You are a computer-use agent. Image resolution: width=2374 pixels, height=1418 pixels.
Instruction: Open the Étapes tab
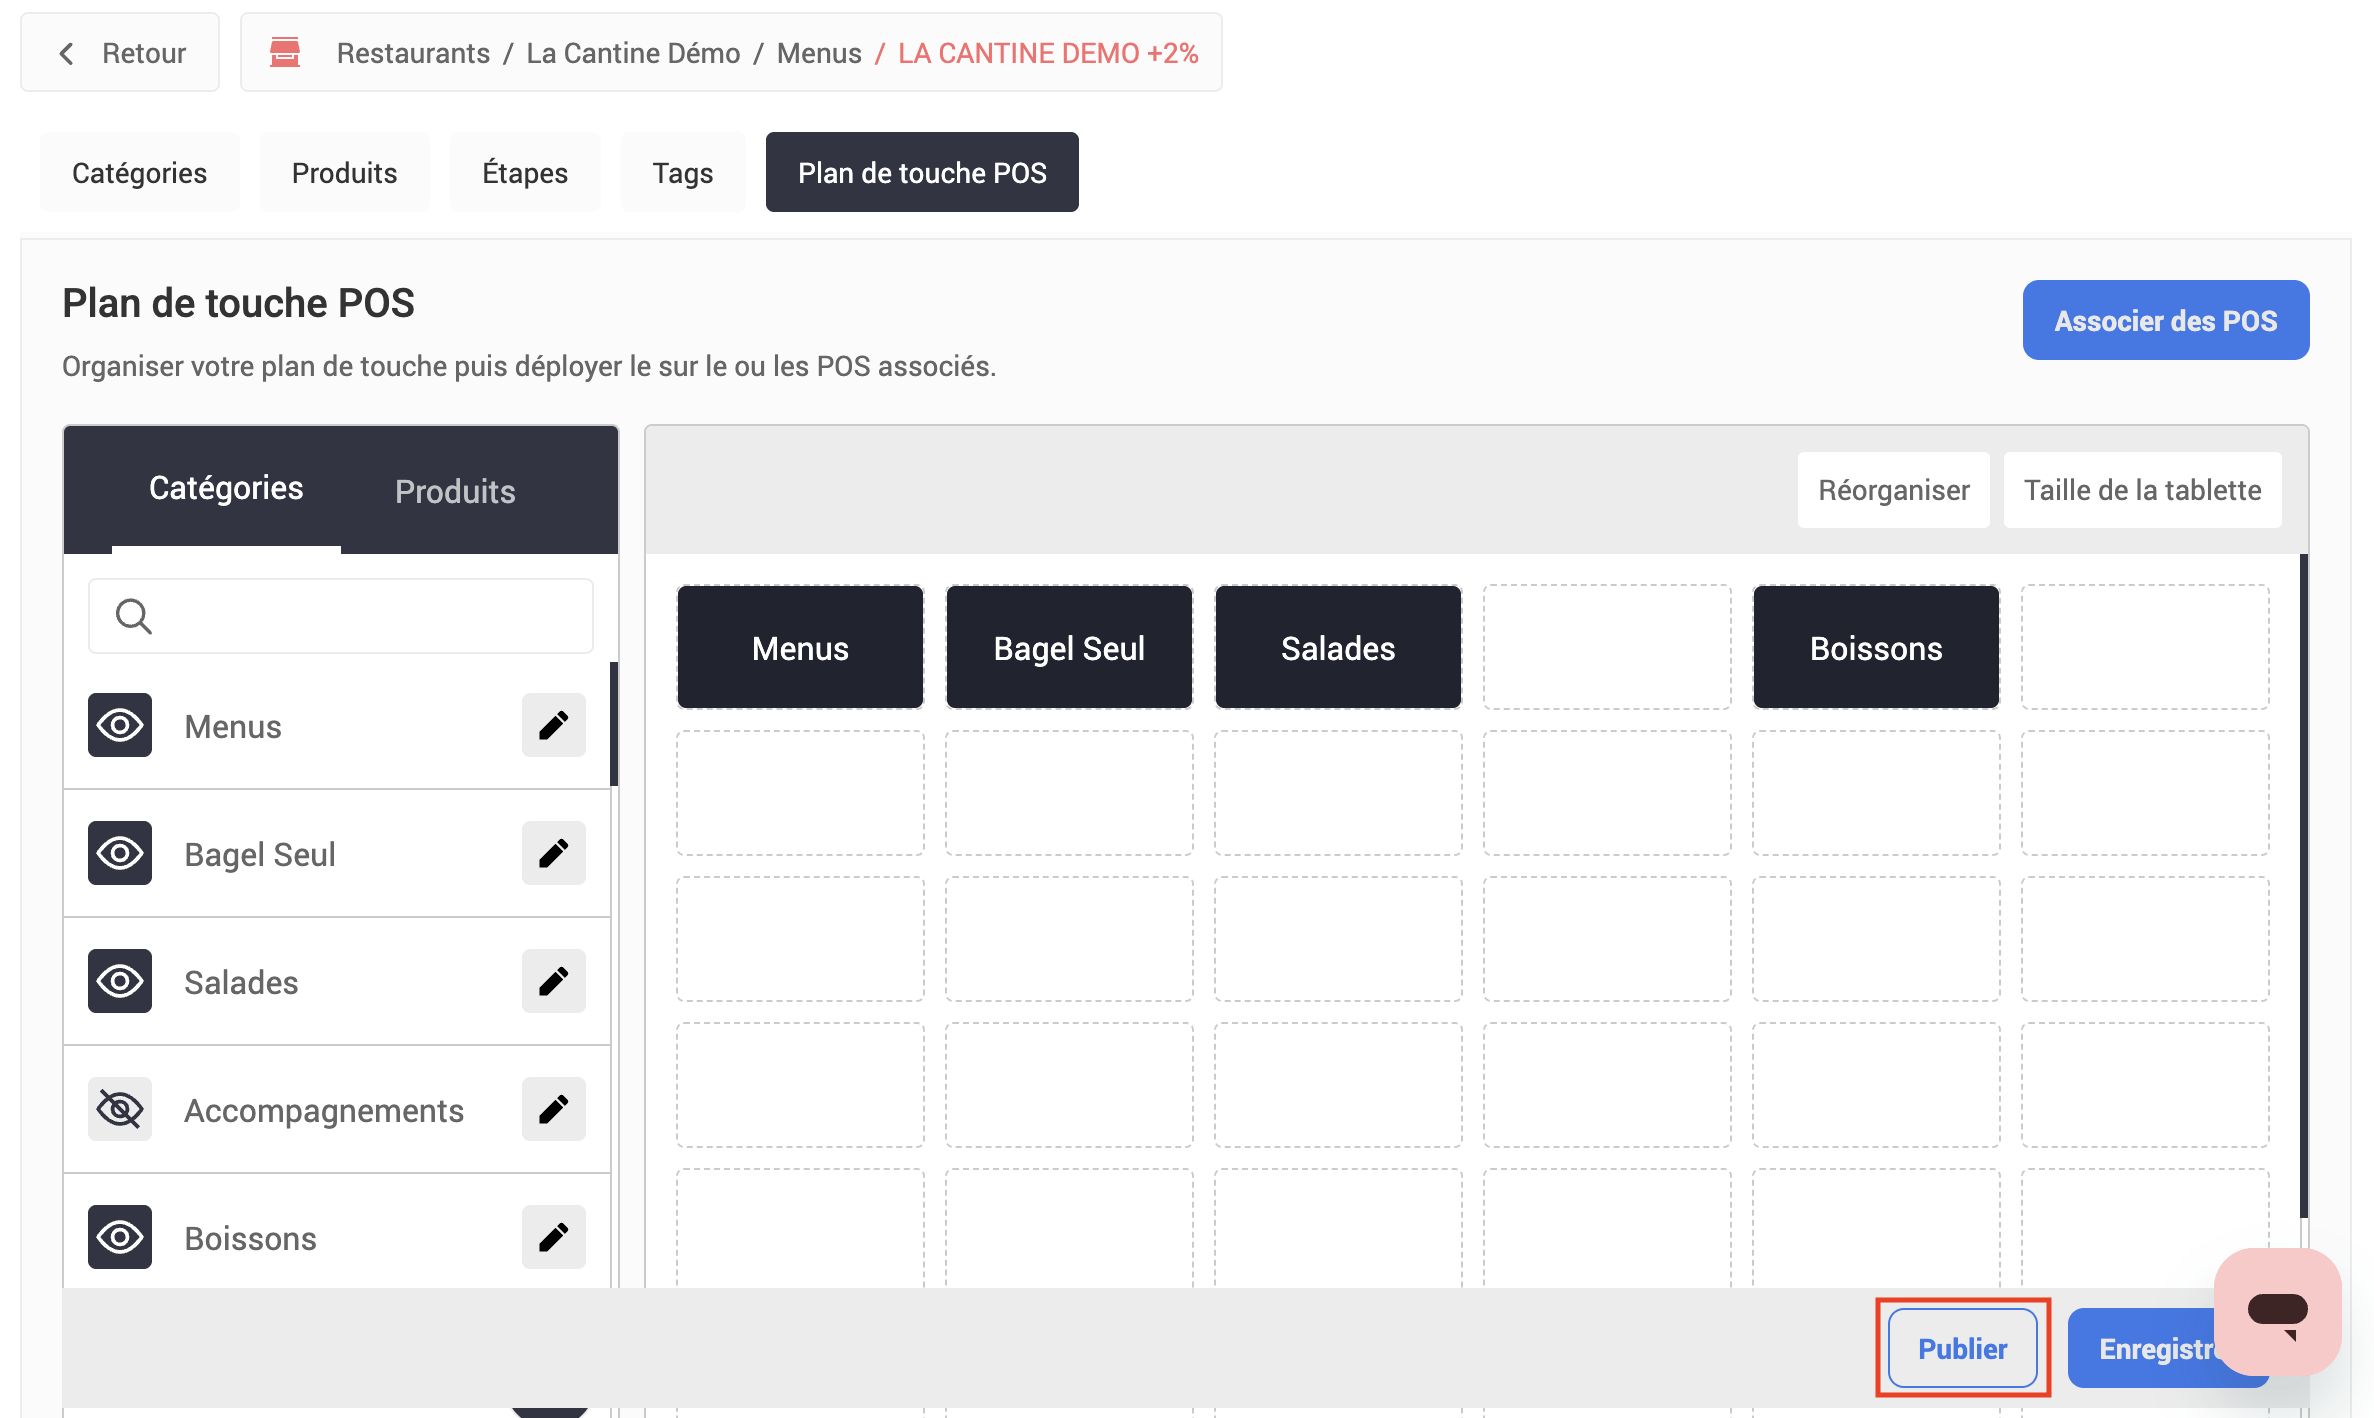[524, 172]
